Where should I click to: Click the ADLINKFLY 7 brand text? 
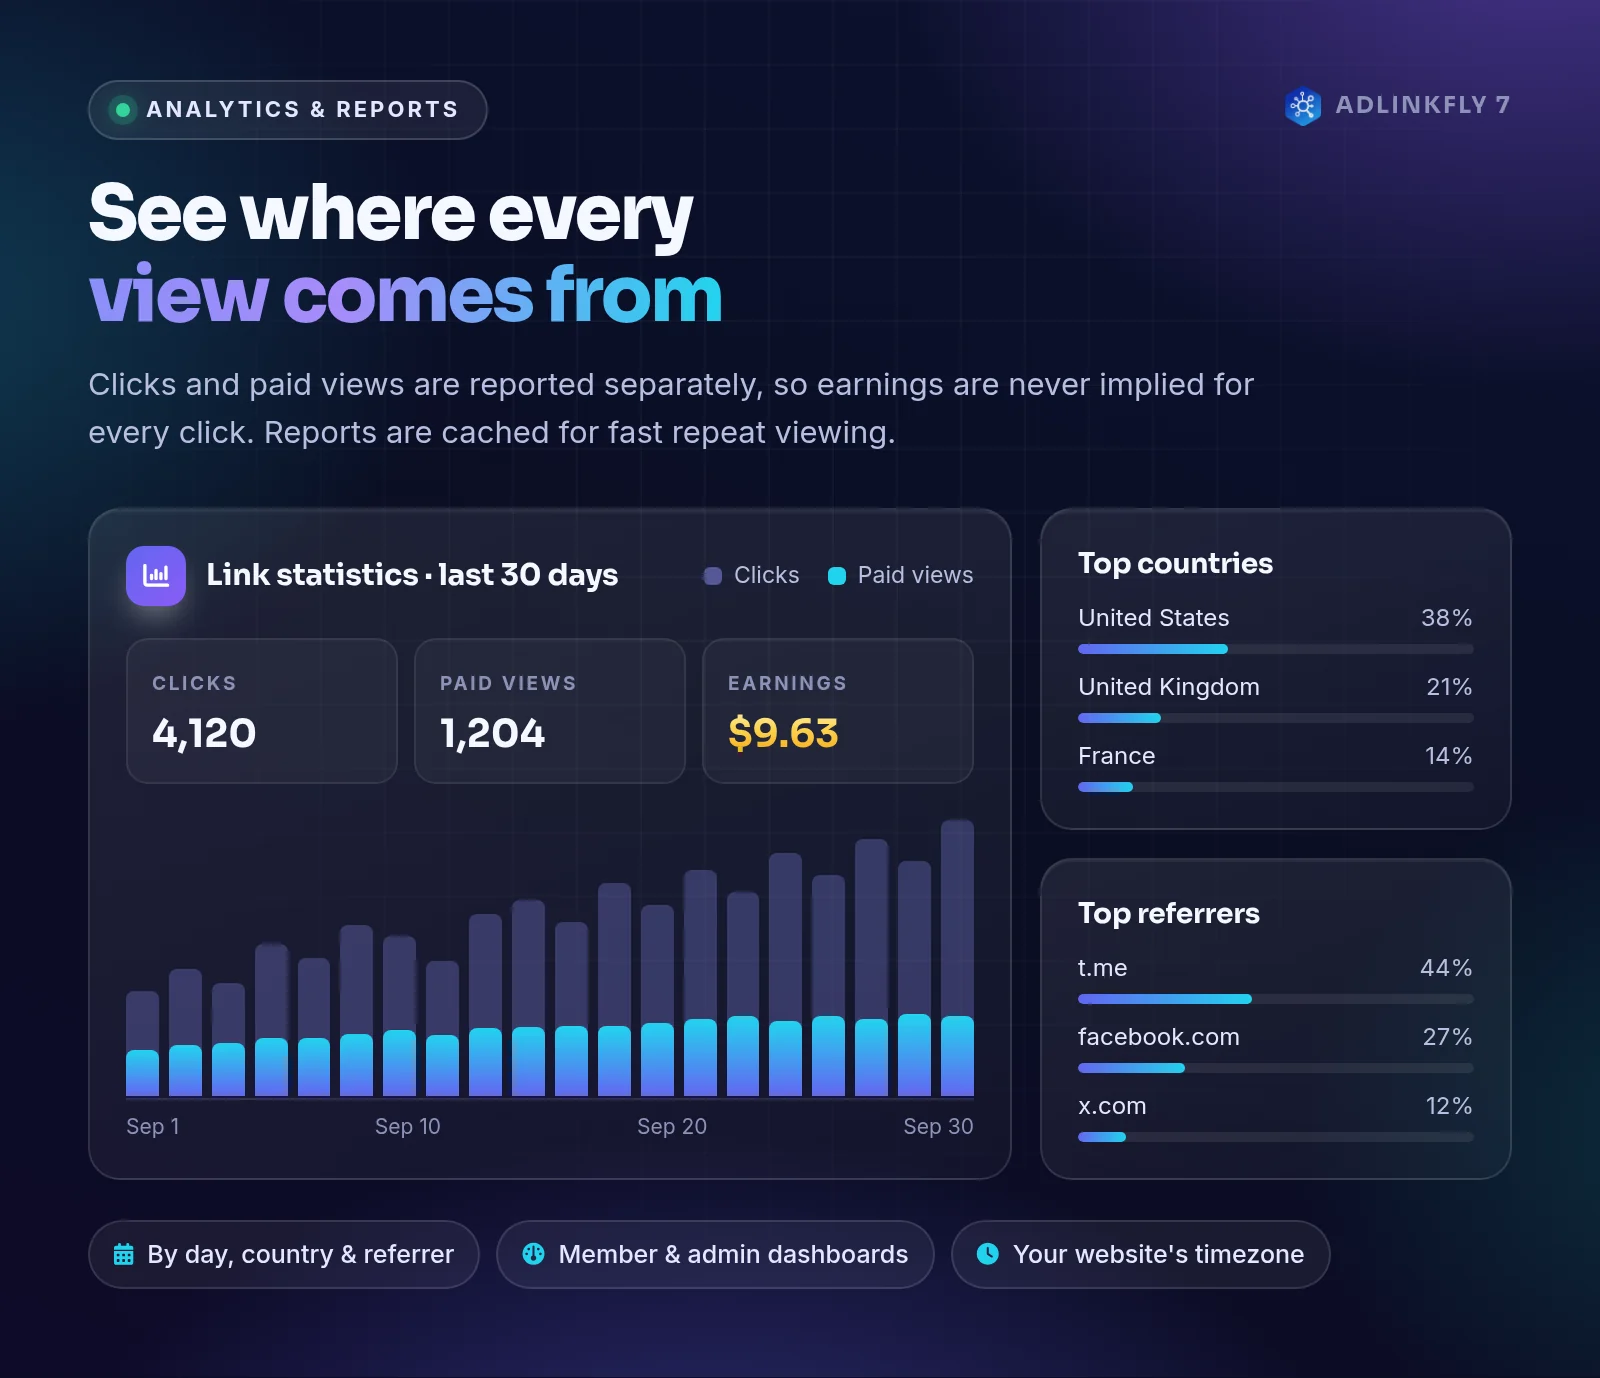coord(1423,105)
